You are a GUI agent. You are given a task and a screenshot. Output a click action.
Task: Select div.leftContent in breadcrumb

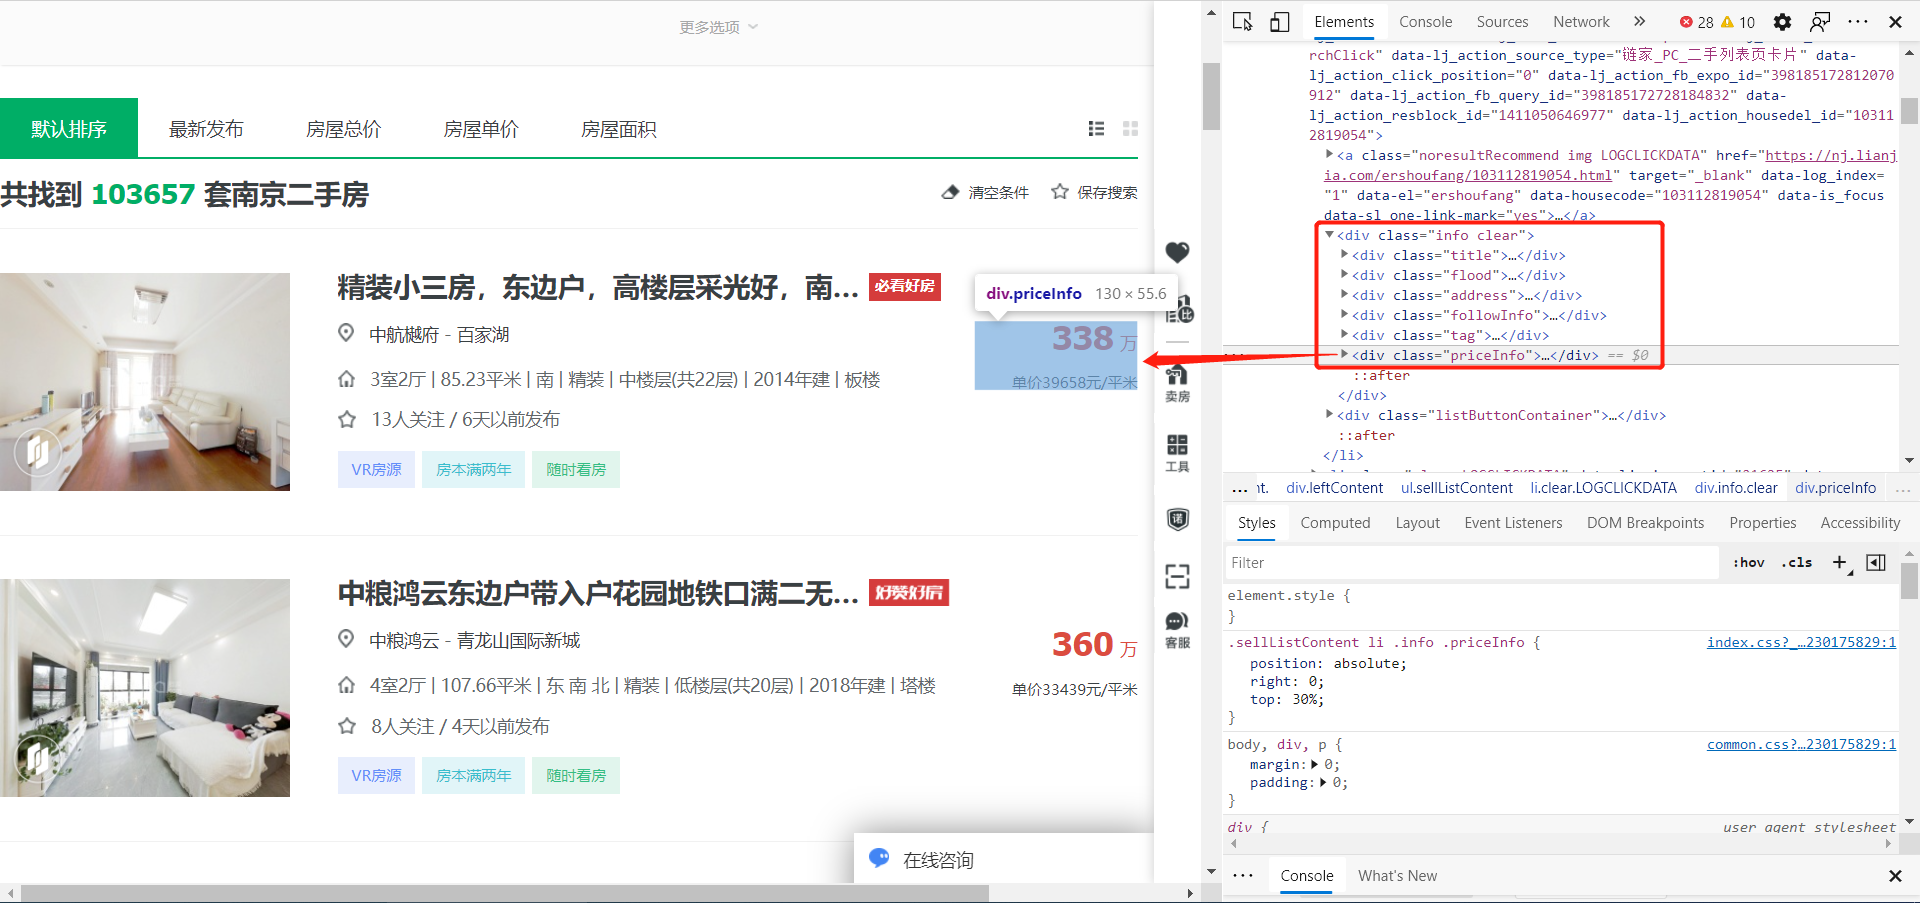(x=1334, y=488)
